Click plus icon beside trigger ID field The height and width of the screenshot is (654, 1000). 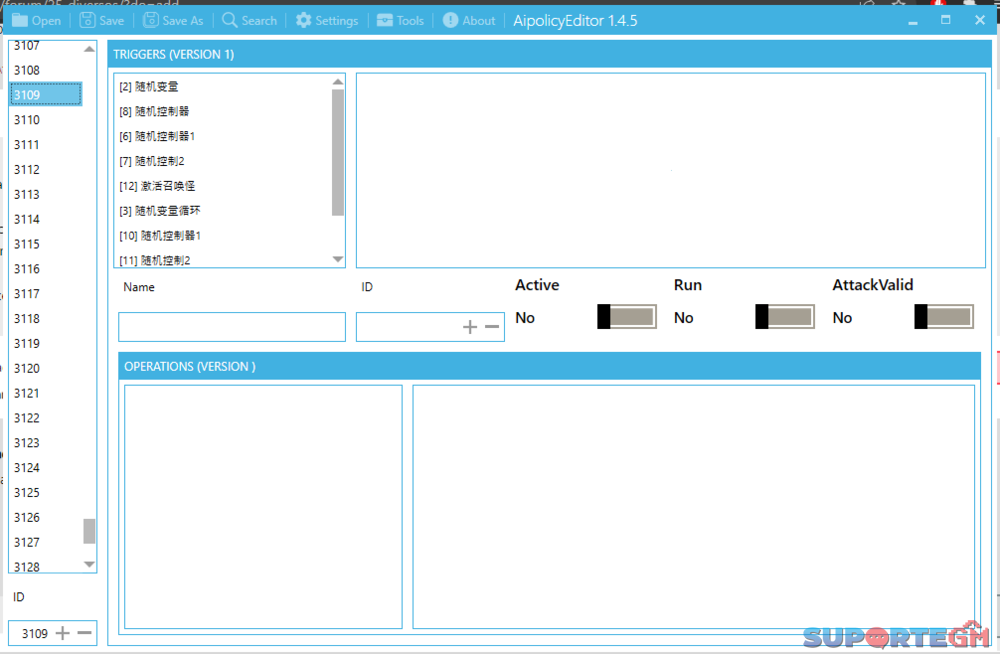(x=470, y=327)
